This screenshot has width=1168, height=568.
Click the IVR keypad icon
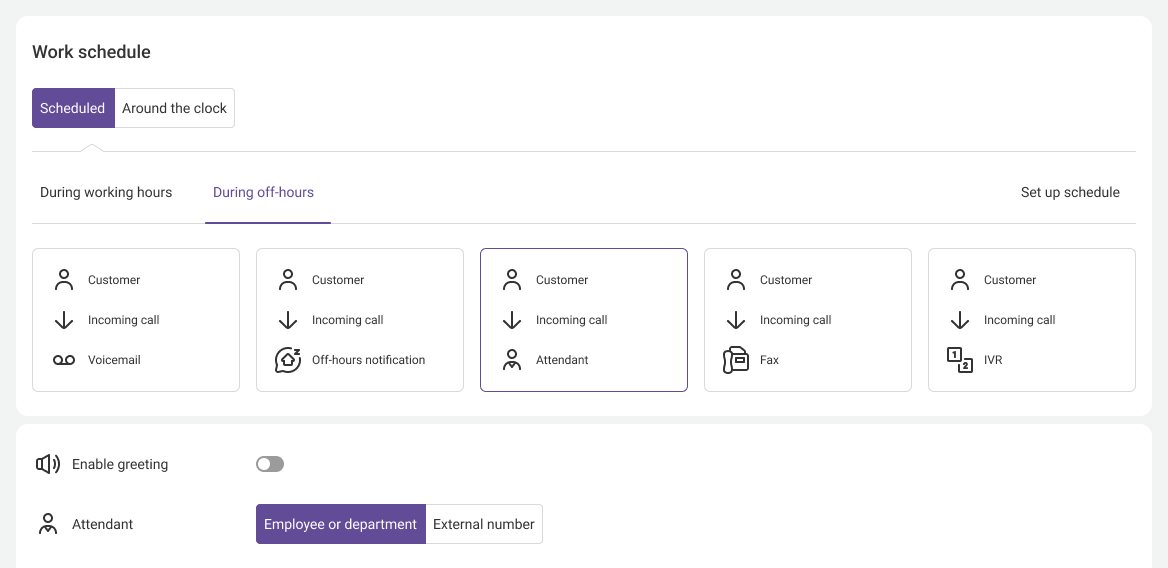pos(960,360)
